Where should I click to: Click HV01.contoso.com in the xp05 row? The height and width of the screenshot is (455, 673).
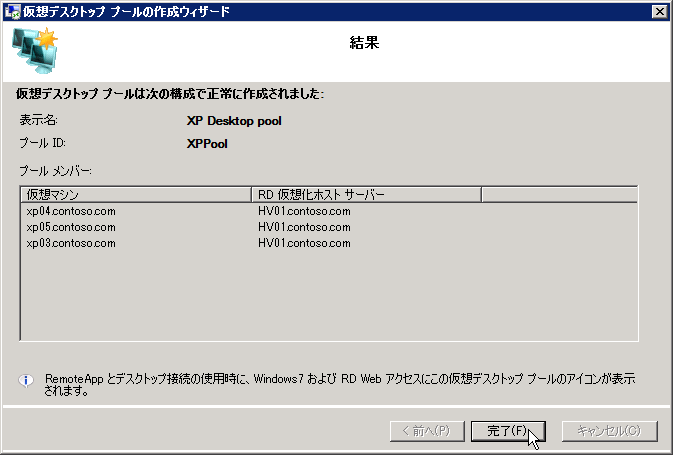[x=304, y=227]
